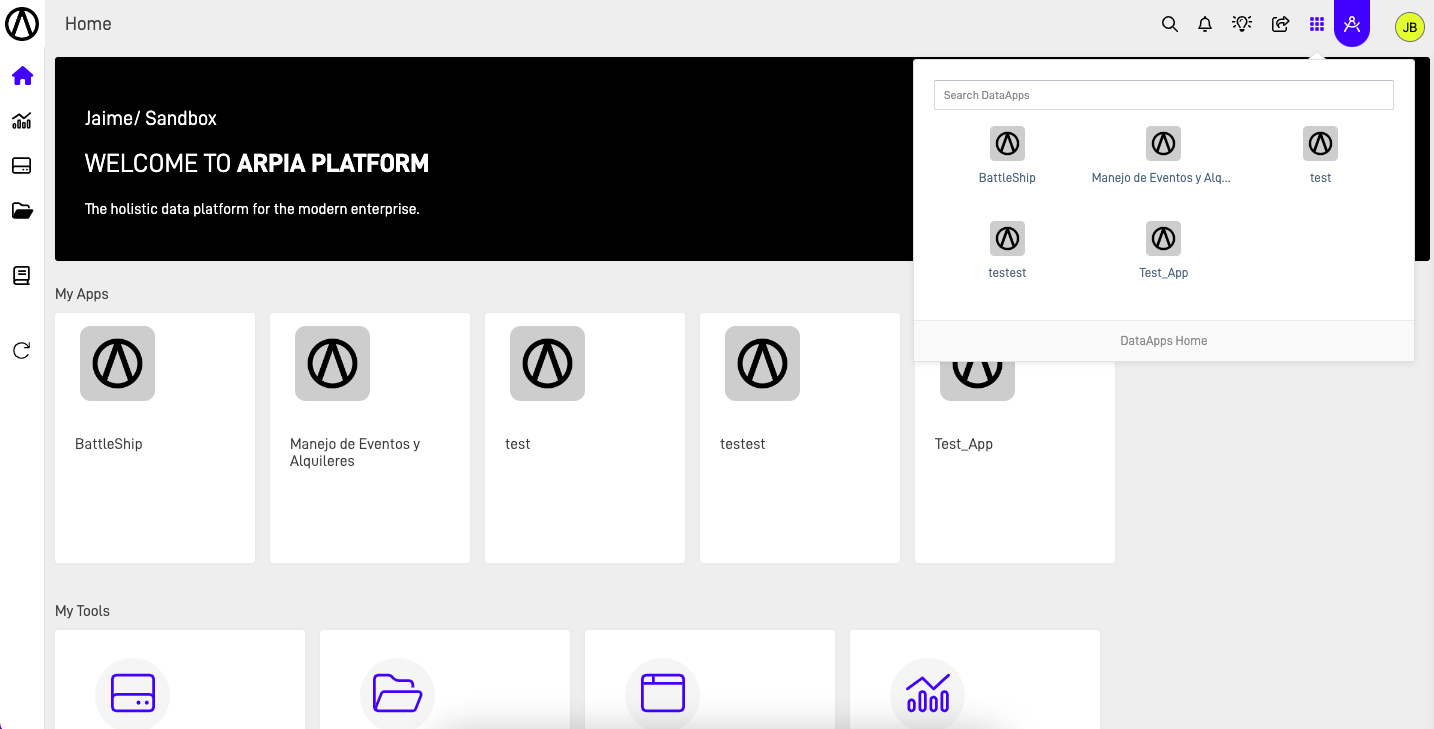The height and width of the screenshot is (729, 1434).
Task: Open the browser window tool card icon
Action: click(x=662, y=693)
